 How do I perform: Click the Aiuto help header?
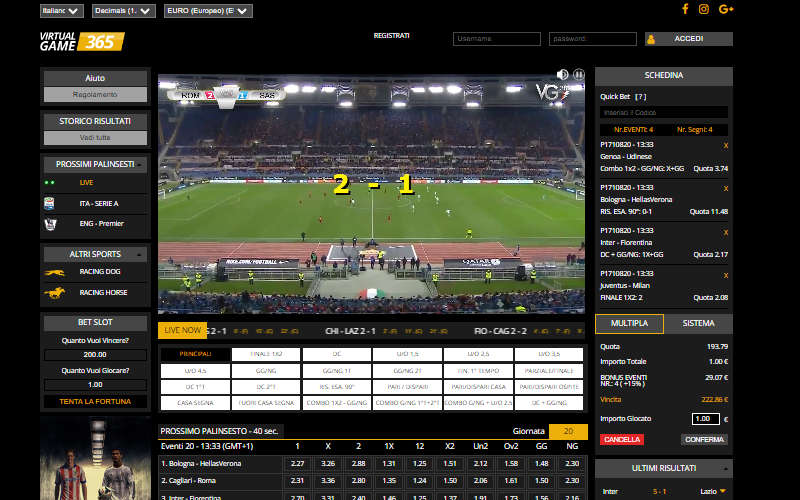[95, 78]
